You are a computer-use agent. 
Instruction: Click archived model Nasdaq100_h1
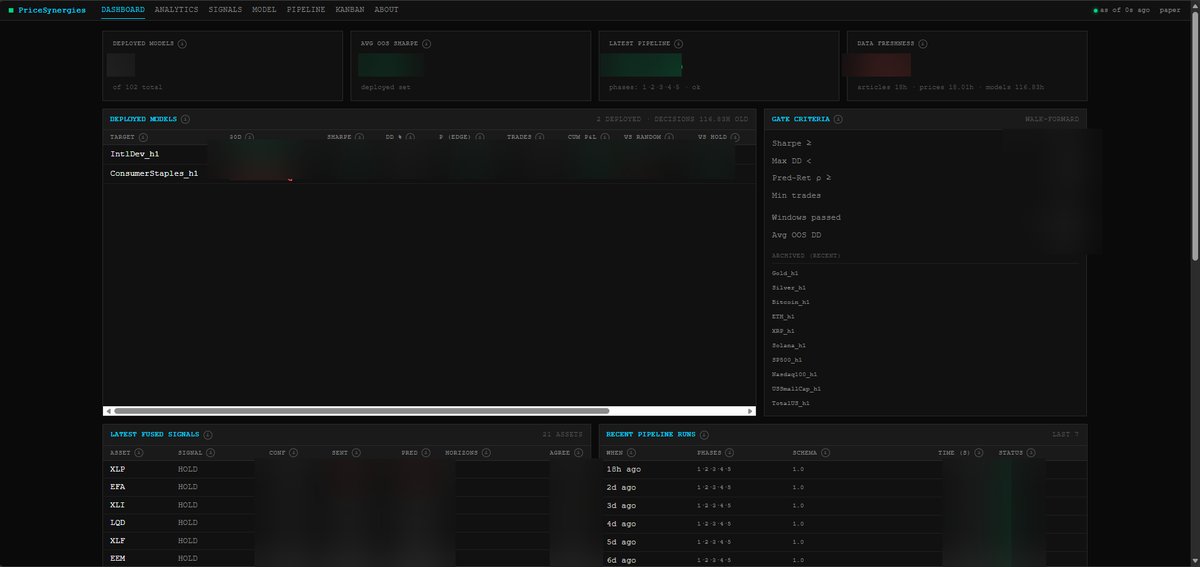(x=794, y=374)
